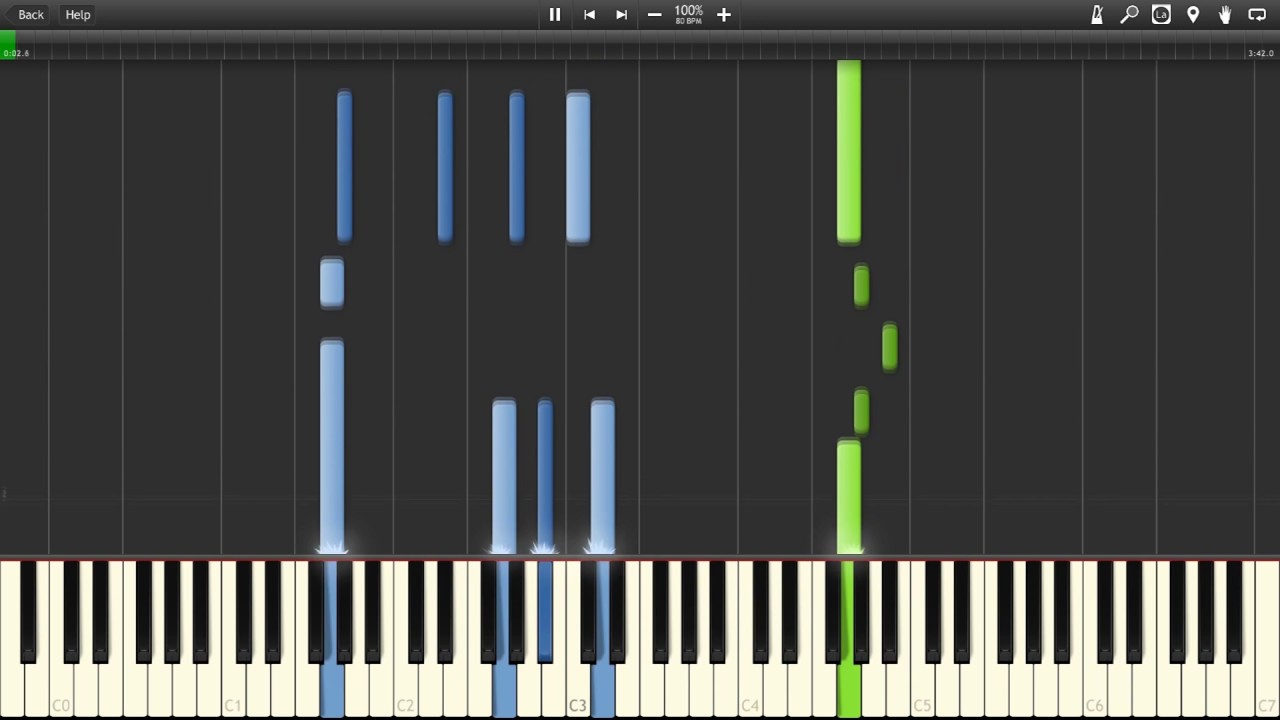Play the white key labeled C1
Screen dimensions: 1280x720
click(233, 690)
